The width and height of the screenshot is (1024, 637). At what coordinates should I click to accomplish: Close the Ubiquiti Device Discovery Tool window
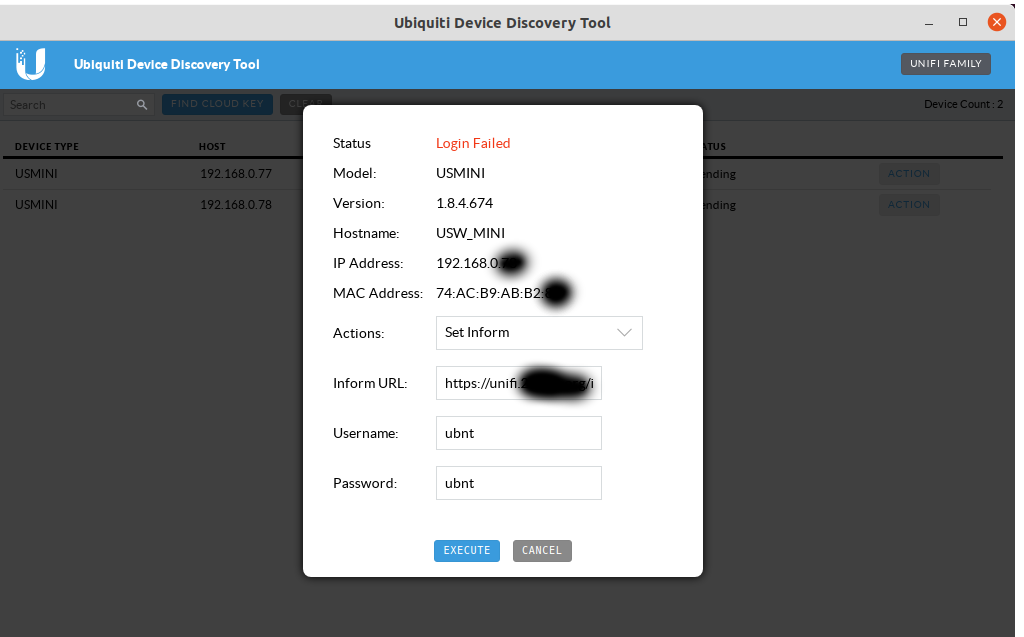point(996,21)
